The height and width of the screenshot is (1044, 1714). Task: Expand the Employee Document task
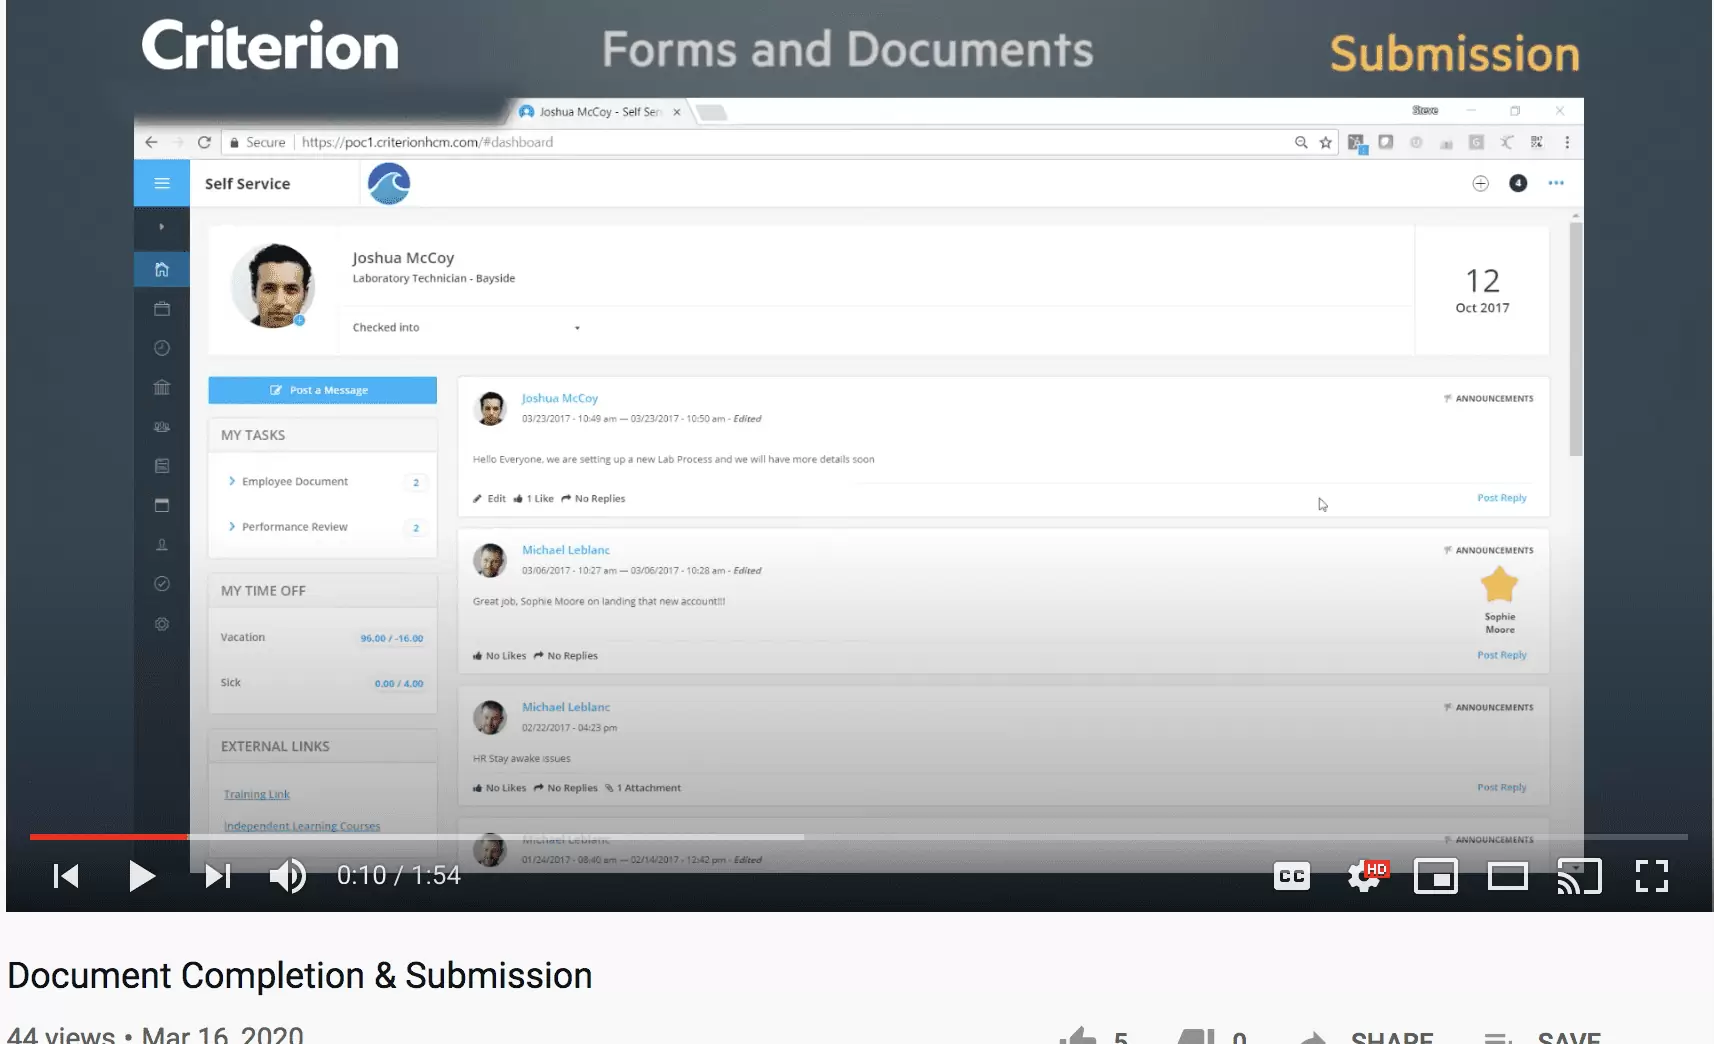tap(294, 482)
